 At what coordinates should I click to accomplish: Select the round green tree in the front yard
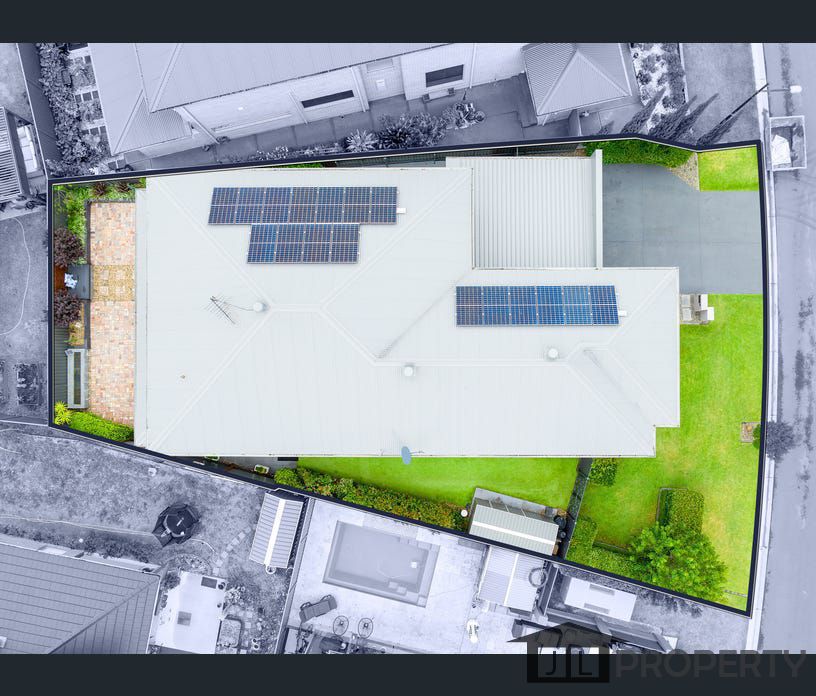click(x=677, y=558)
